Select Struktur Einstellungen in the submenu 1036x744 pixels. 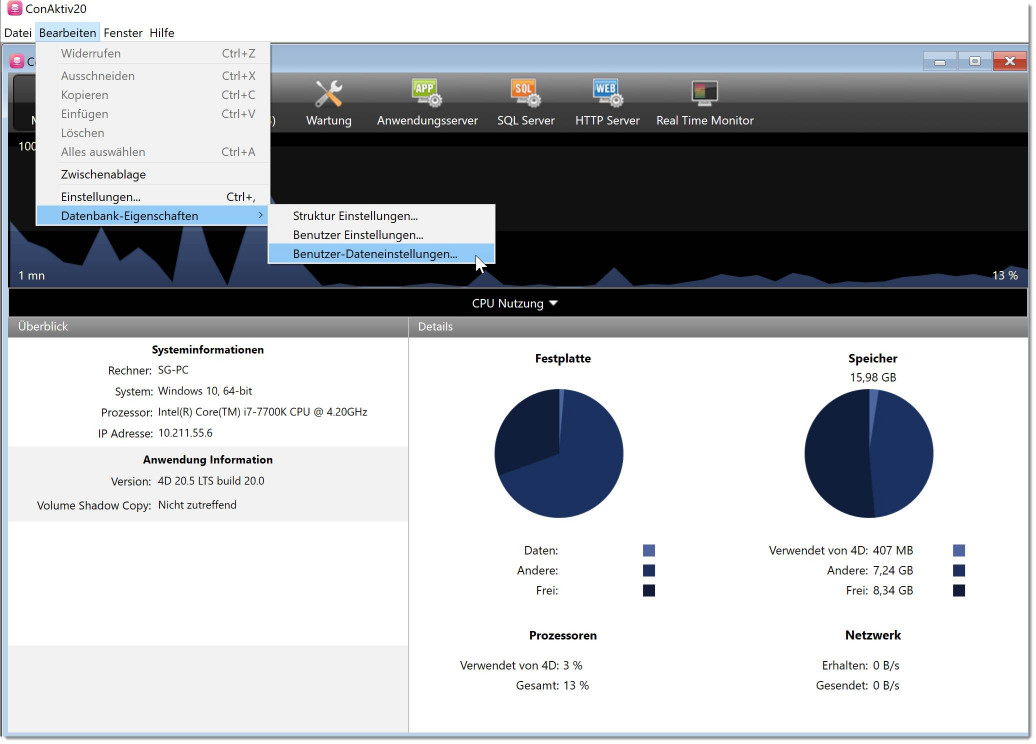355,216
